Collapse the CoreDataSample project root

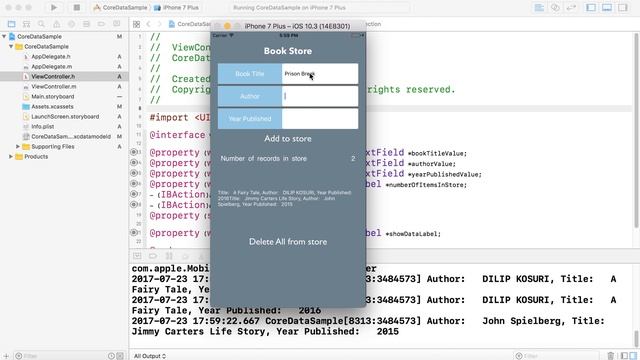tap(4, 36)
